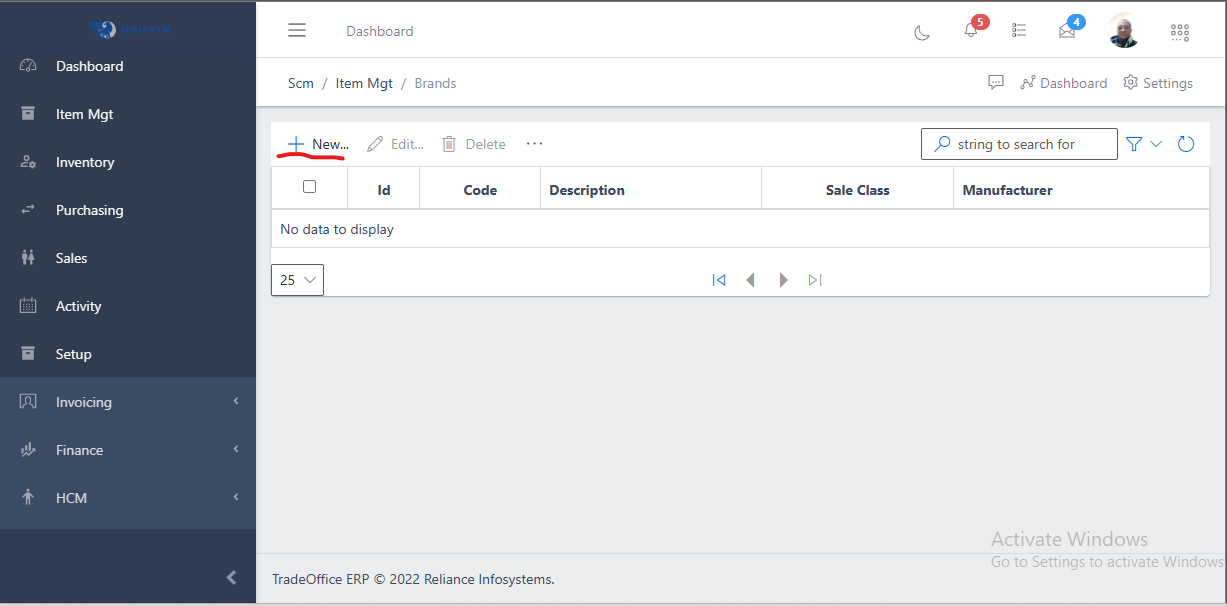Open the apps grid icon
Viewport: 1227px width, 606px height.
point(1180,32)
